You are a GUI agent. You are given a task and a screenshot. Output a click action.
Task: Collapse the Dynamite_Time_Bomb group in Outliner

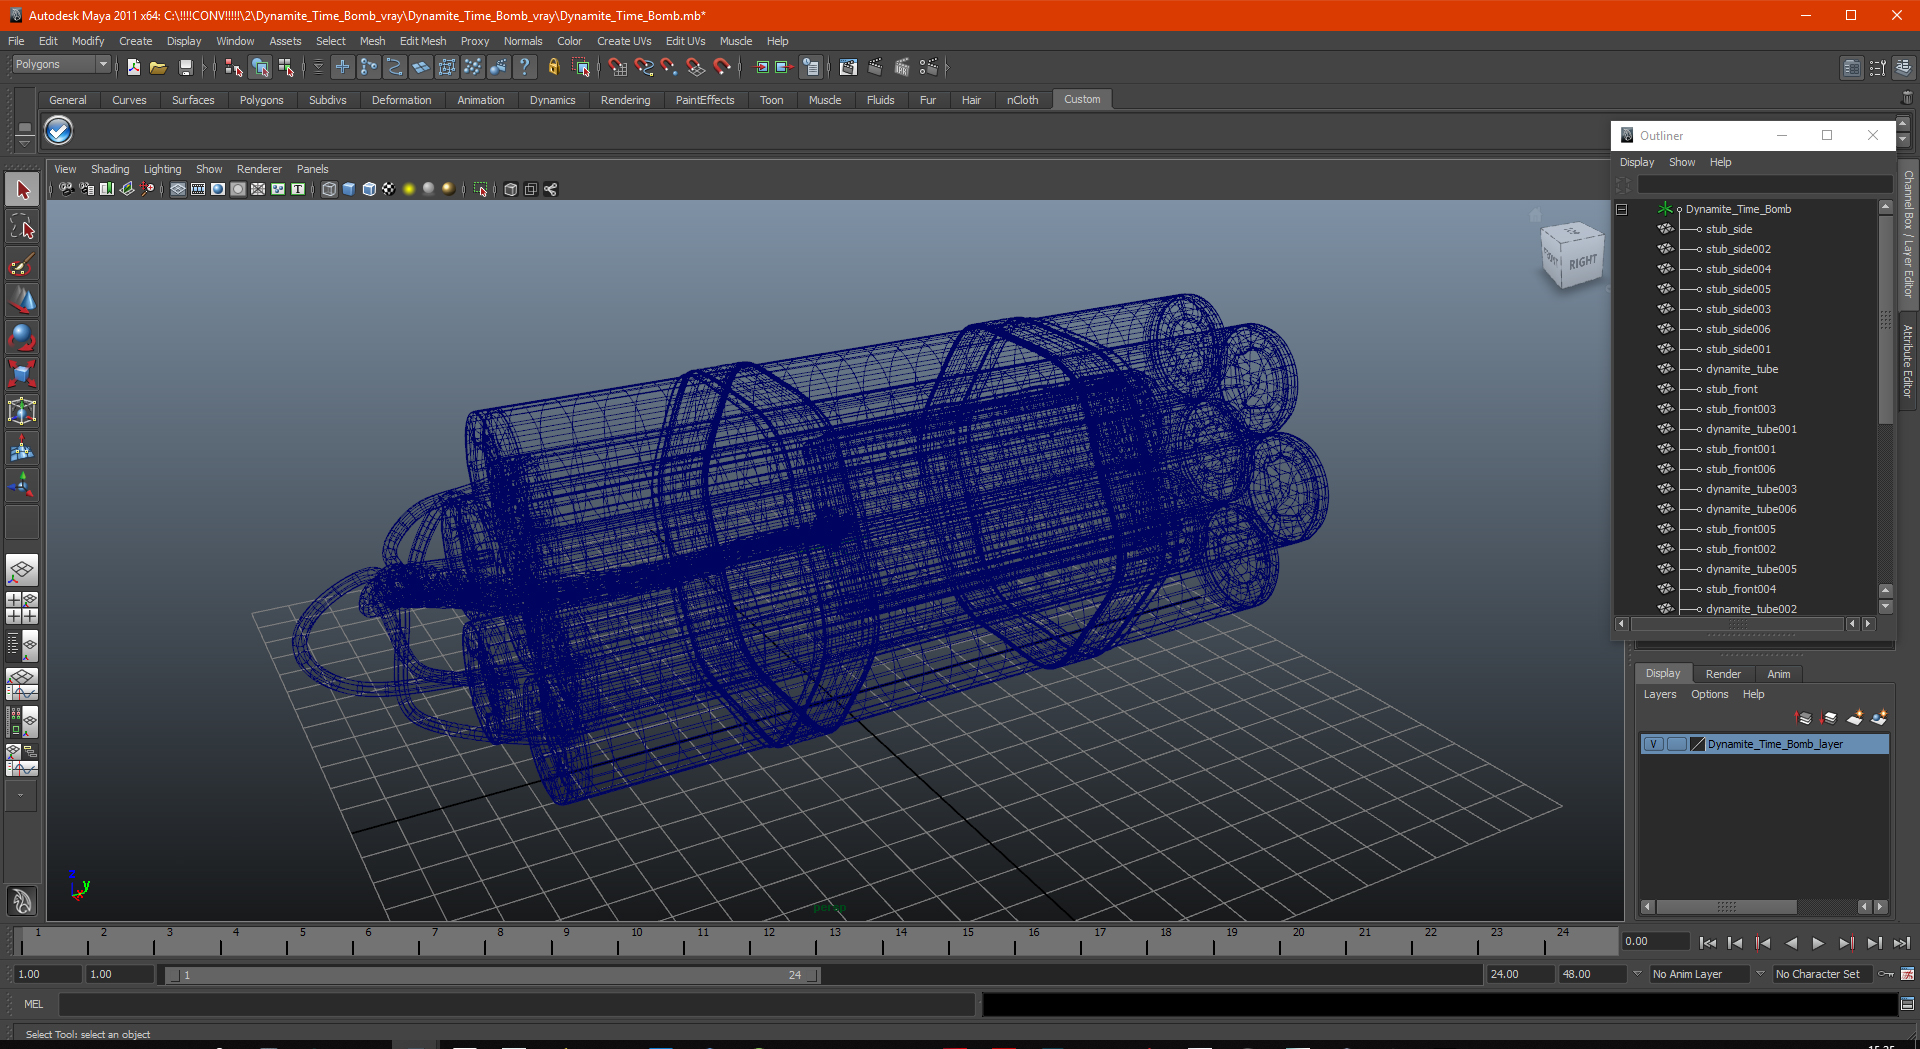click(1622, 209)
